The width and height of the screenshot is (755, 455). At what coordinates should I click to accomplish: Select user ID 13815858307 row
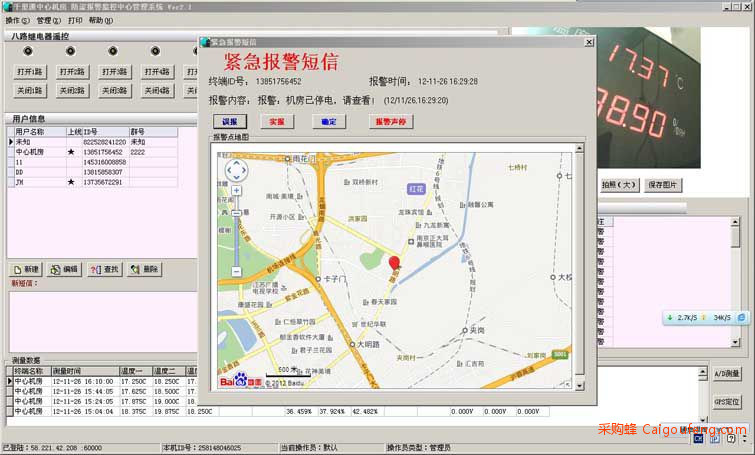pos(92,172)
